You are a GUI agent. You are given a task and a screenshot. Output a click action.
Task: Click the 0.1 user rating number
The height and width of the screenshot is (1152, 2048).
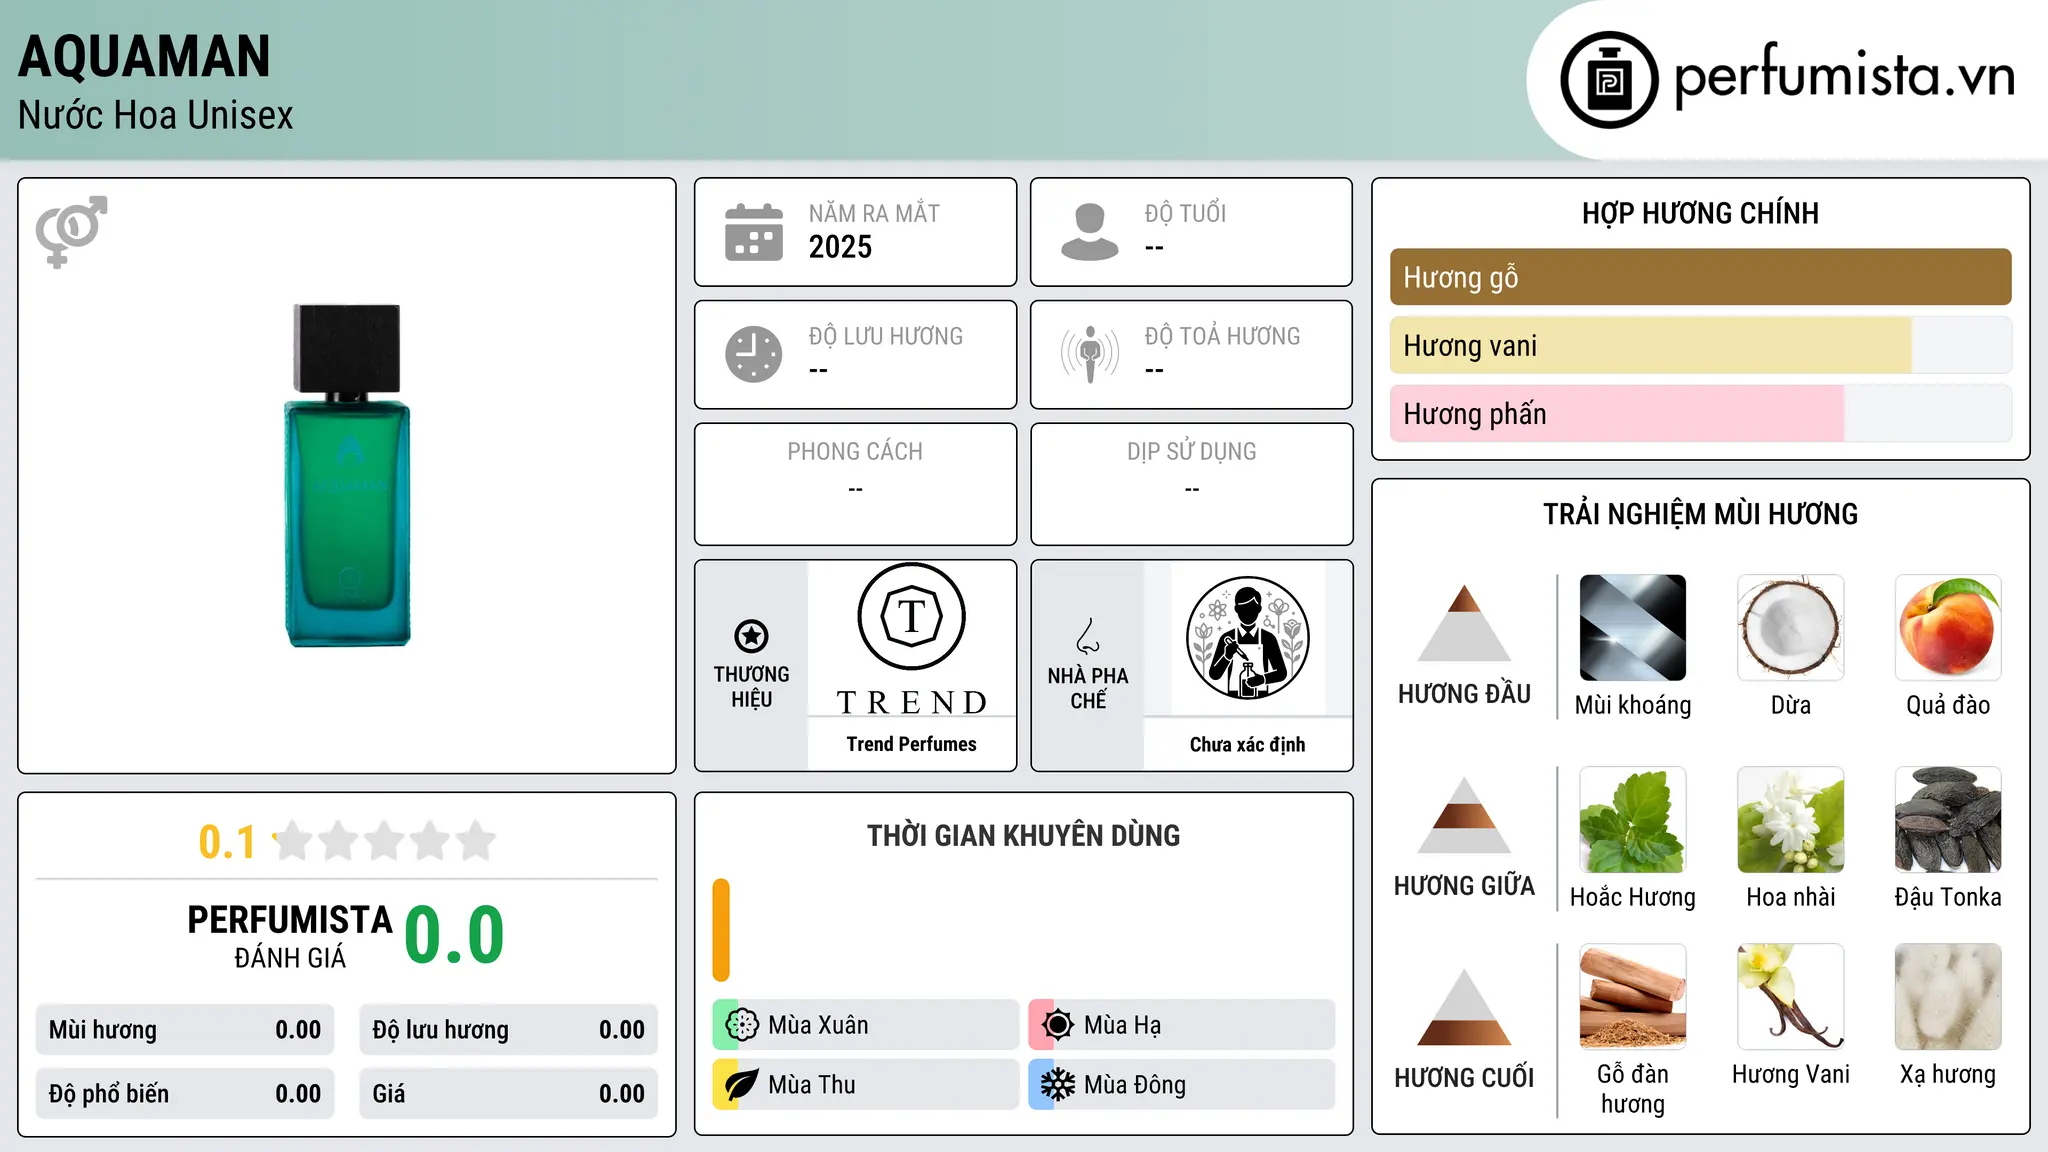click(227, 842)
